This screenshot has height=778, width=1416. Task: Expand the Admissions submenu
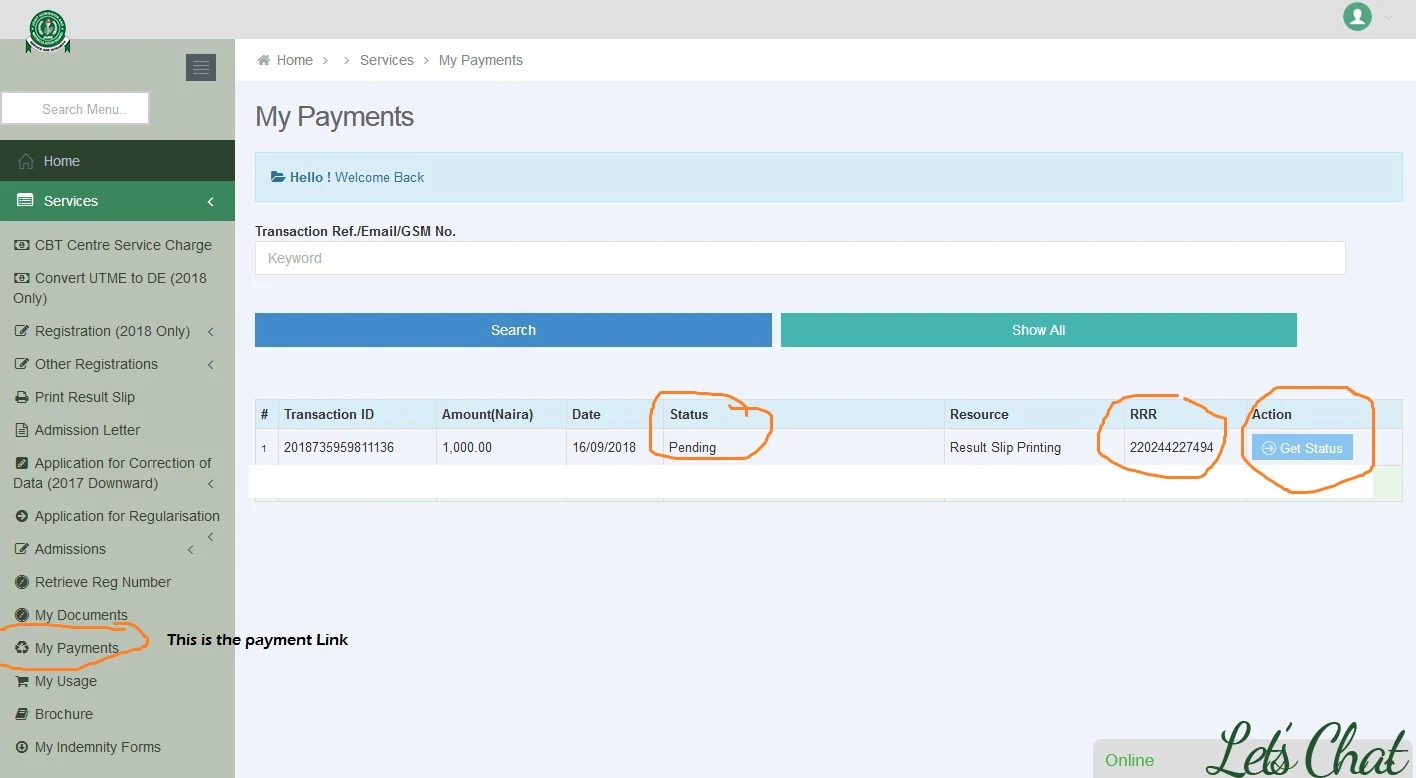pyautogui.click(x=190, y=549)
